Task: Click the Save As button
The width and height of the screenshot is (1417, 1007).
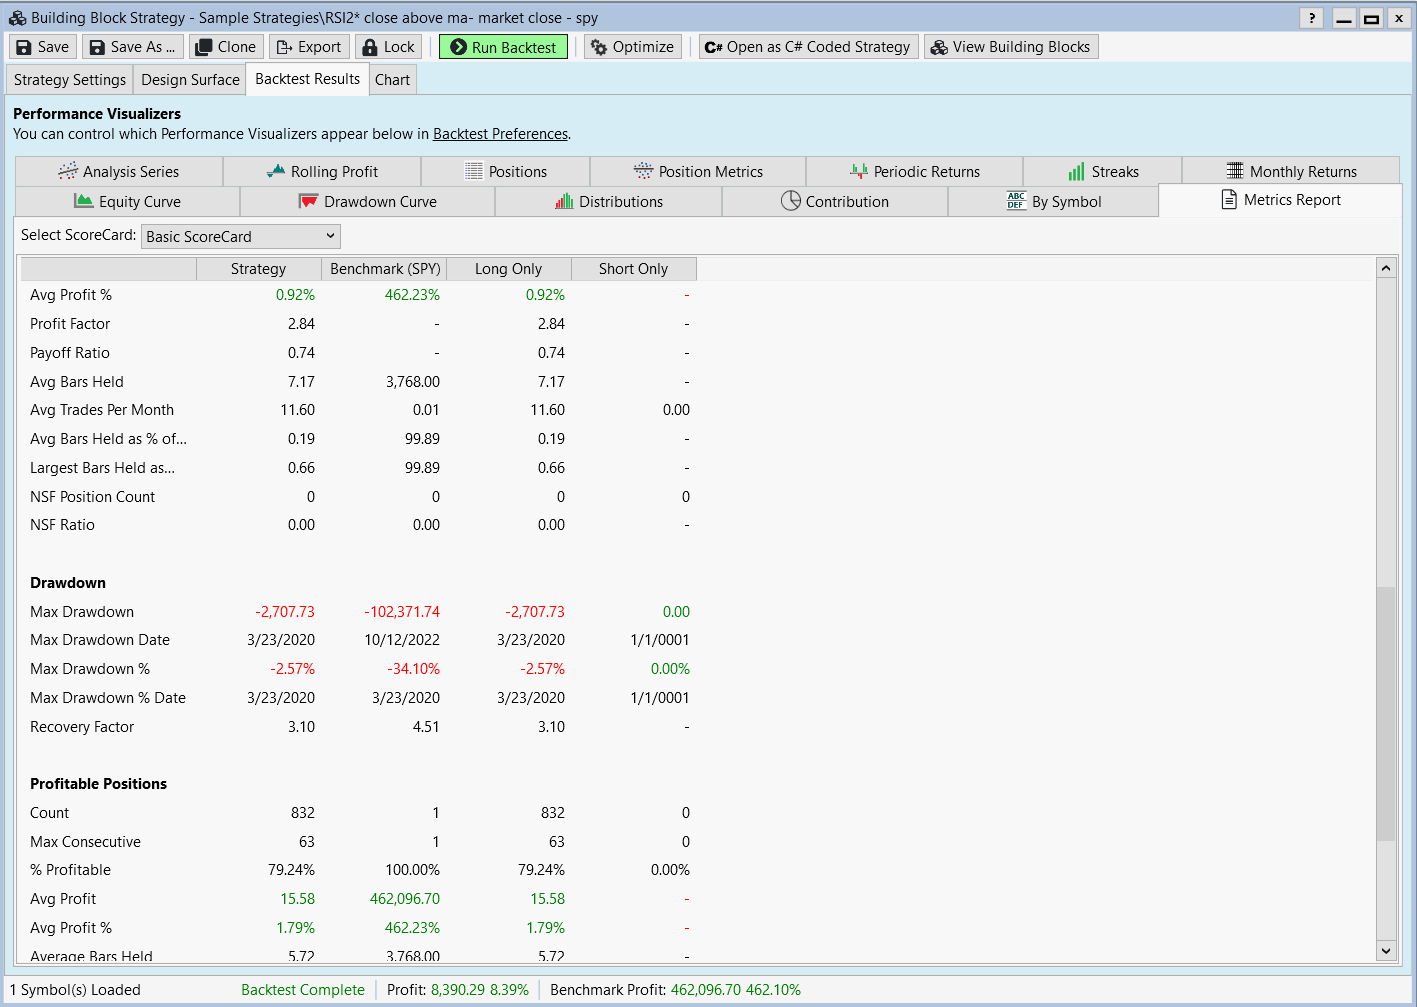Action: pyautogui.click(x=133, y=47)
